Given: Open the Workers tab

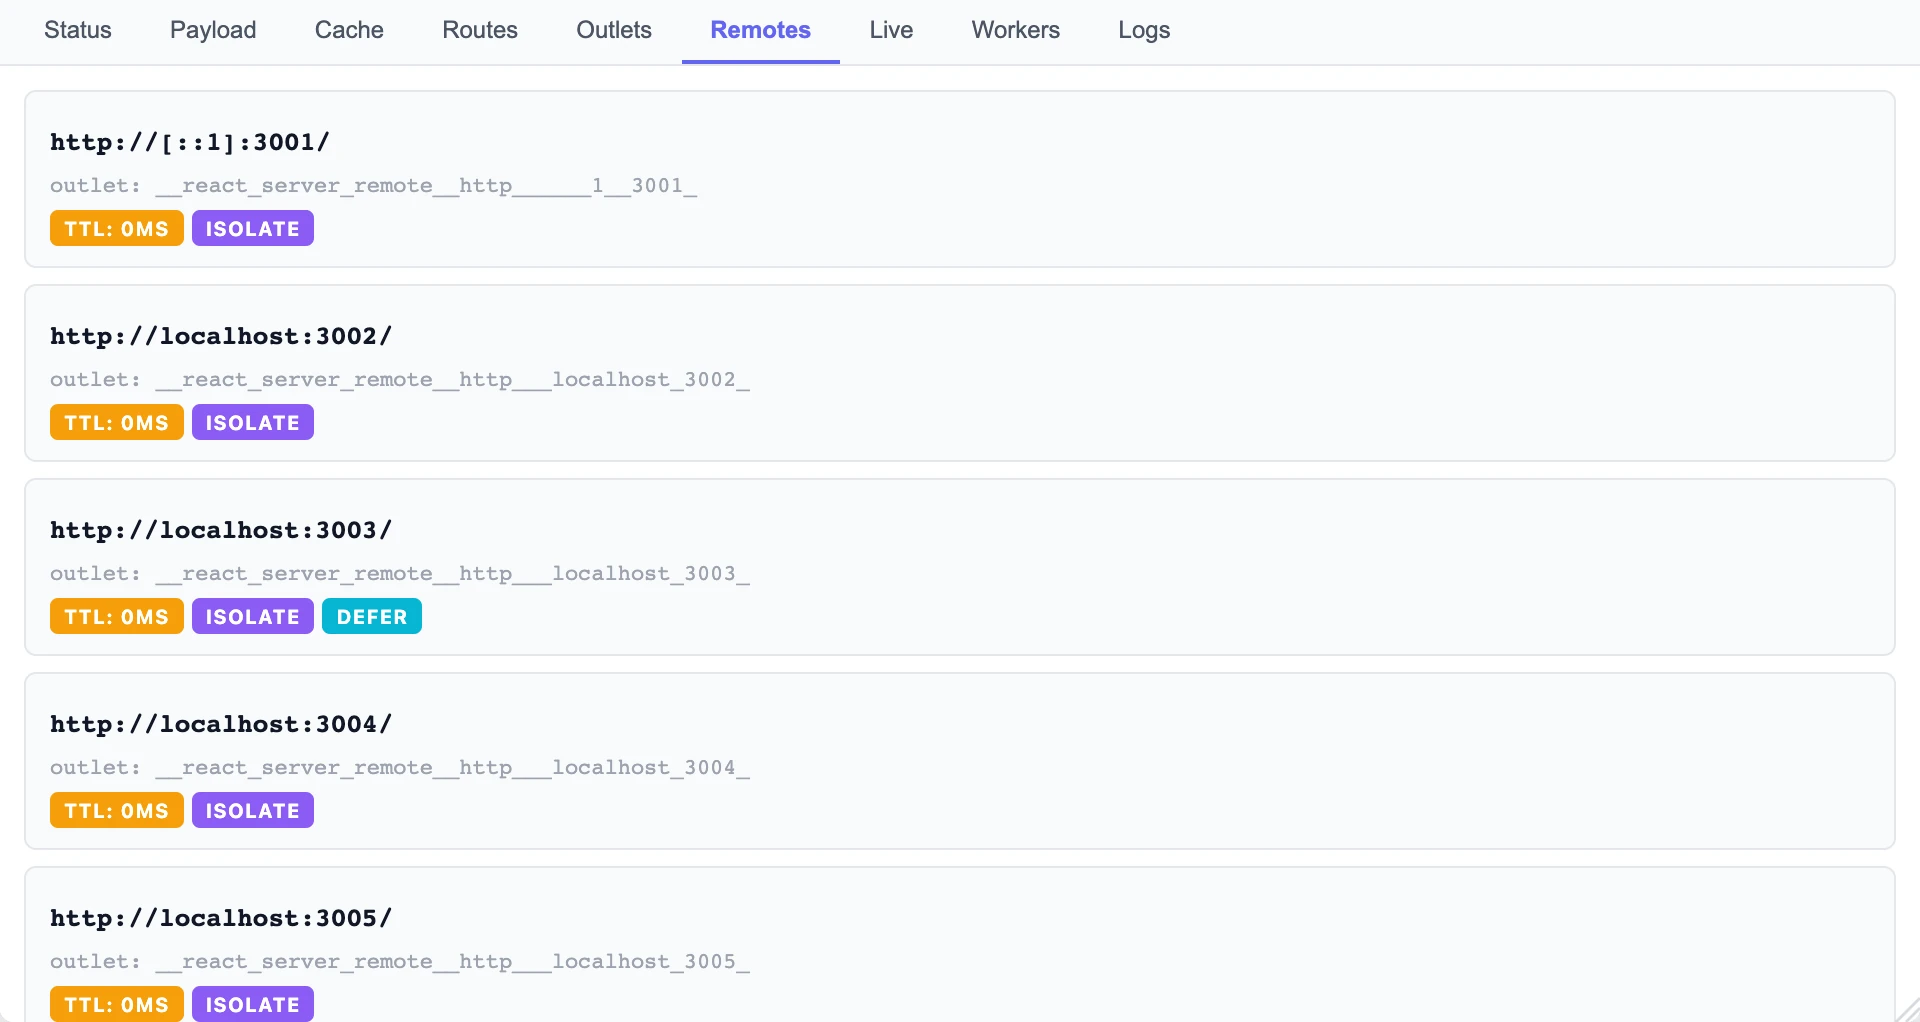Looking at the screenshot, I should [x=1015, y=30].
